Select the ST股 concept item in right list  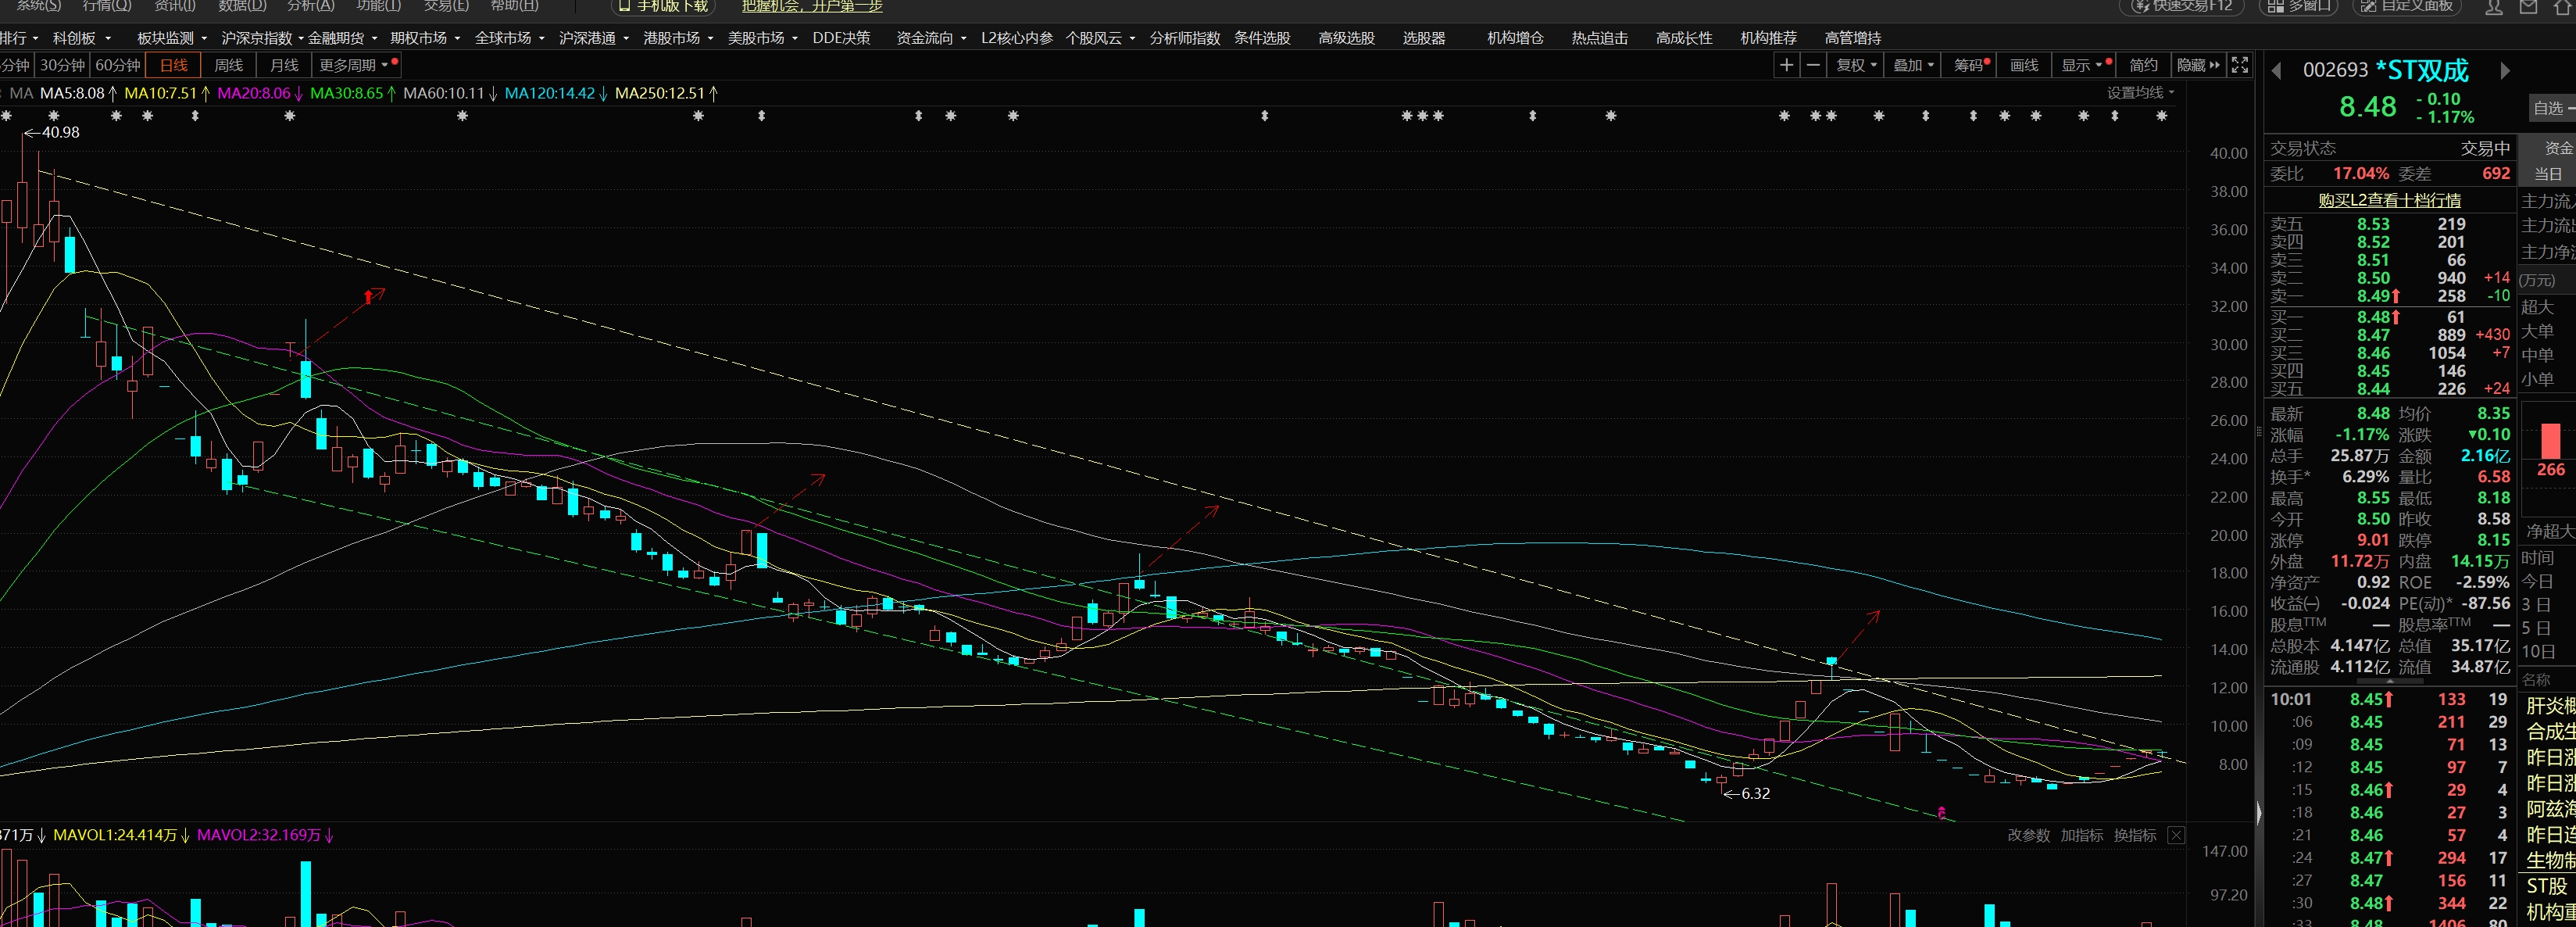click(x=2547, y=886)
